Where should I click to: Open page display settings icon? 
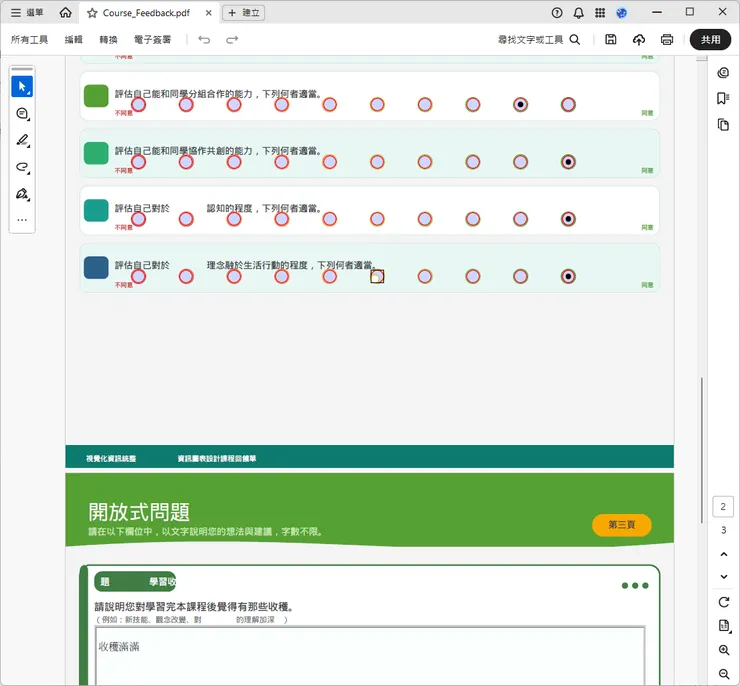click(x=723, y=626)
